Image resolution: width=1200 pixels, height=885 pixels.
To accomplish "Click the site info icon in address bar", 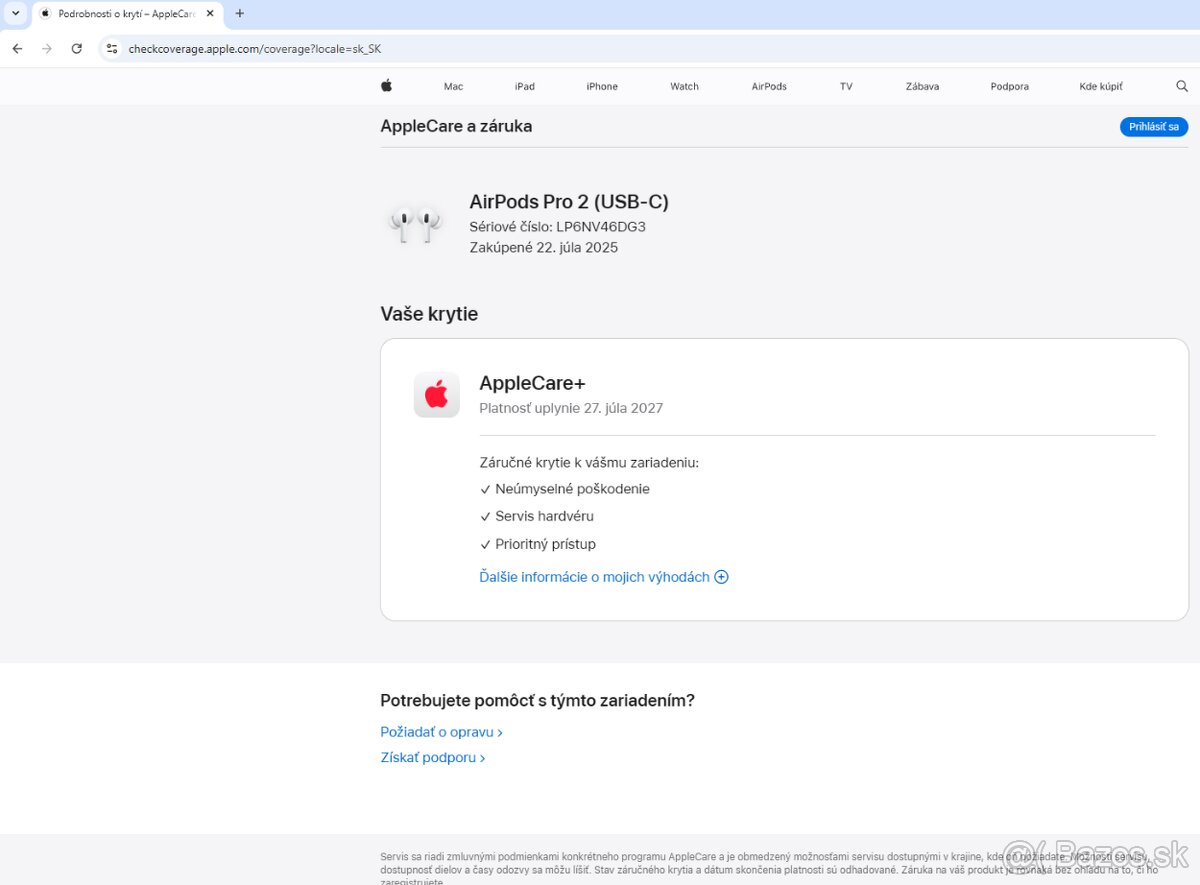I will 112,48.
